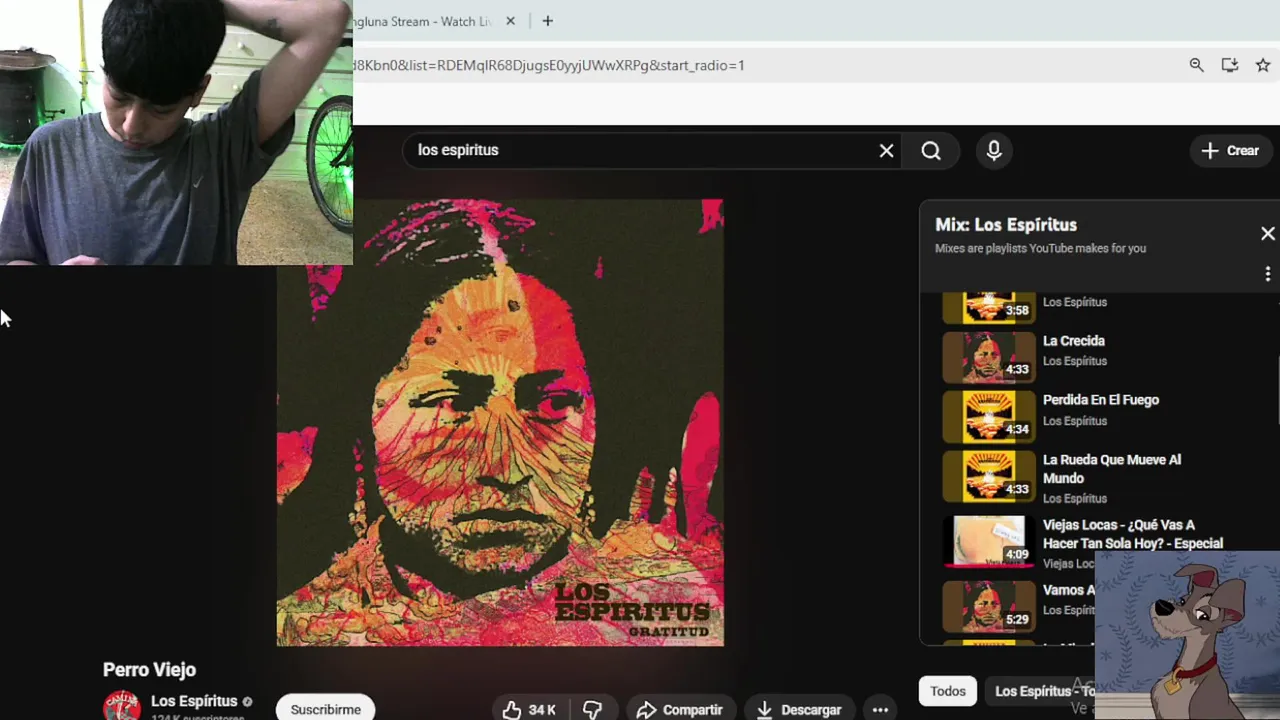Click the La Rueda Que Mueve thumbnail

click(988, 476)
